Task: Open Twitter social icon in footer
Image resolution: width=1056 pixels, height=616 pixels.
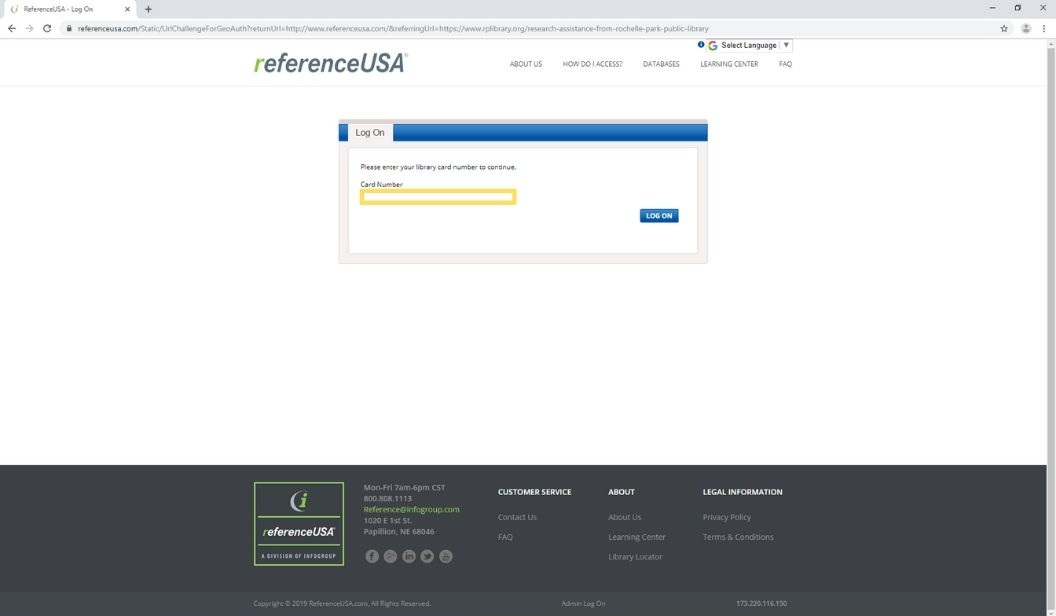Action: point(427,556)
